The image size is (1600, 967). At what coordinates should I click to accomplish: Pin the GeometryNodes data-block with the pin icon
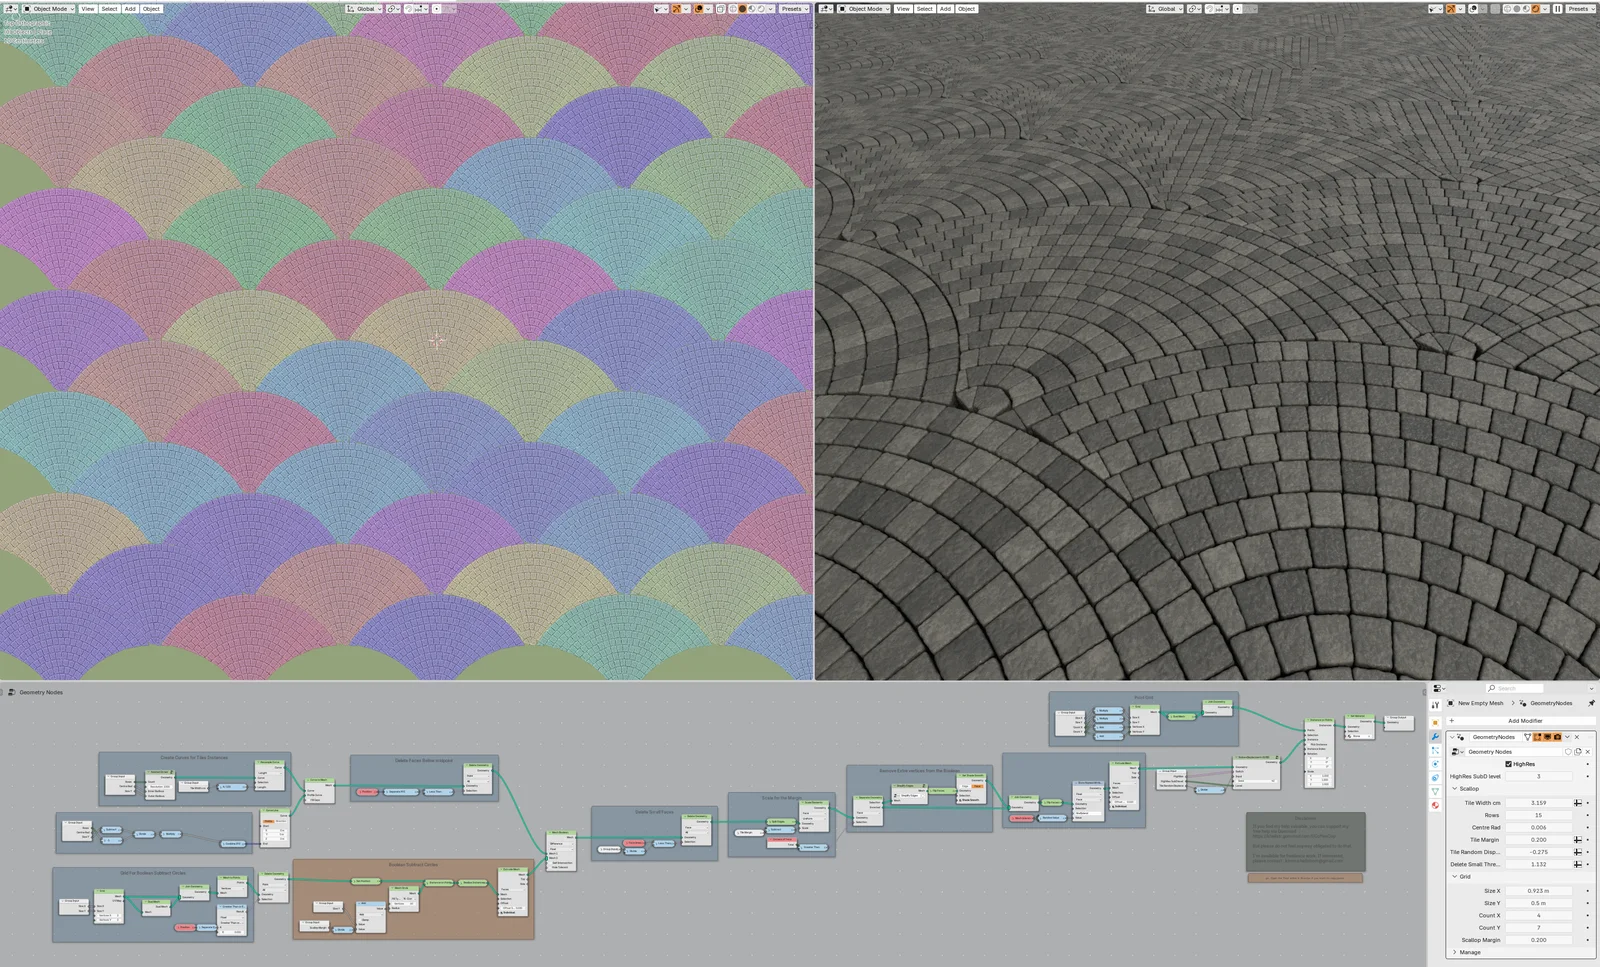(1591, 703)
